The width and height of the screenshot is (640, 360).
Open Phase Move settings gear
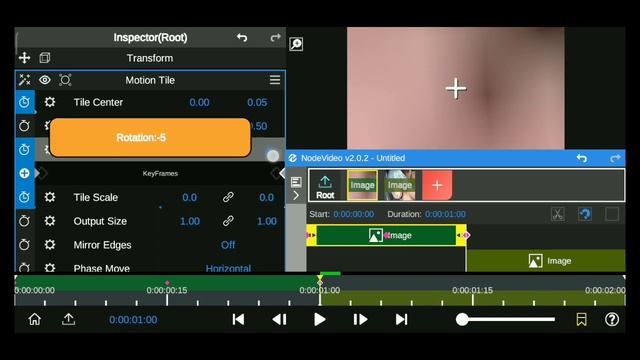click(x=50, y=268)
